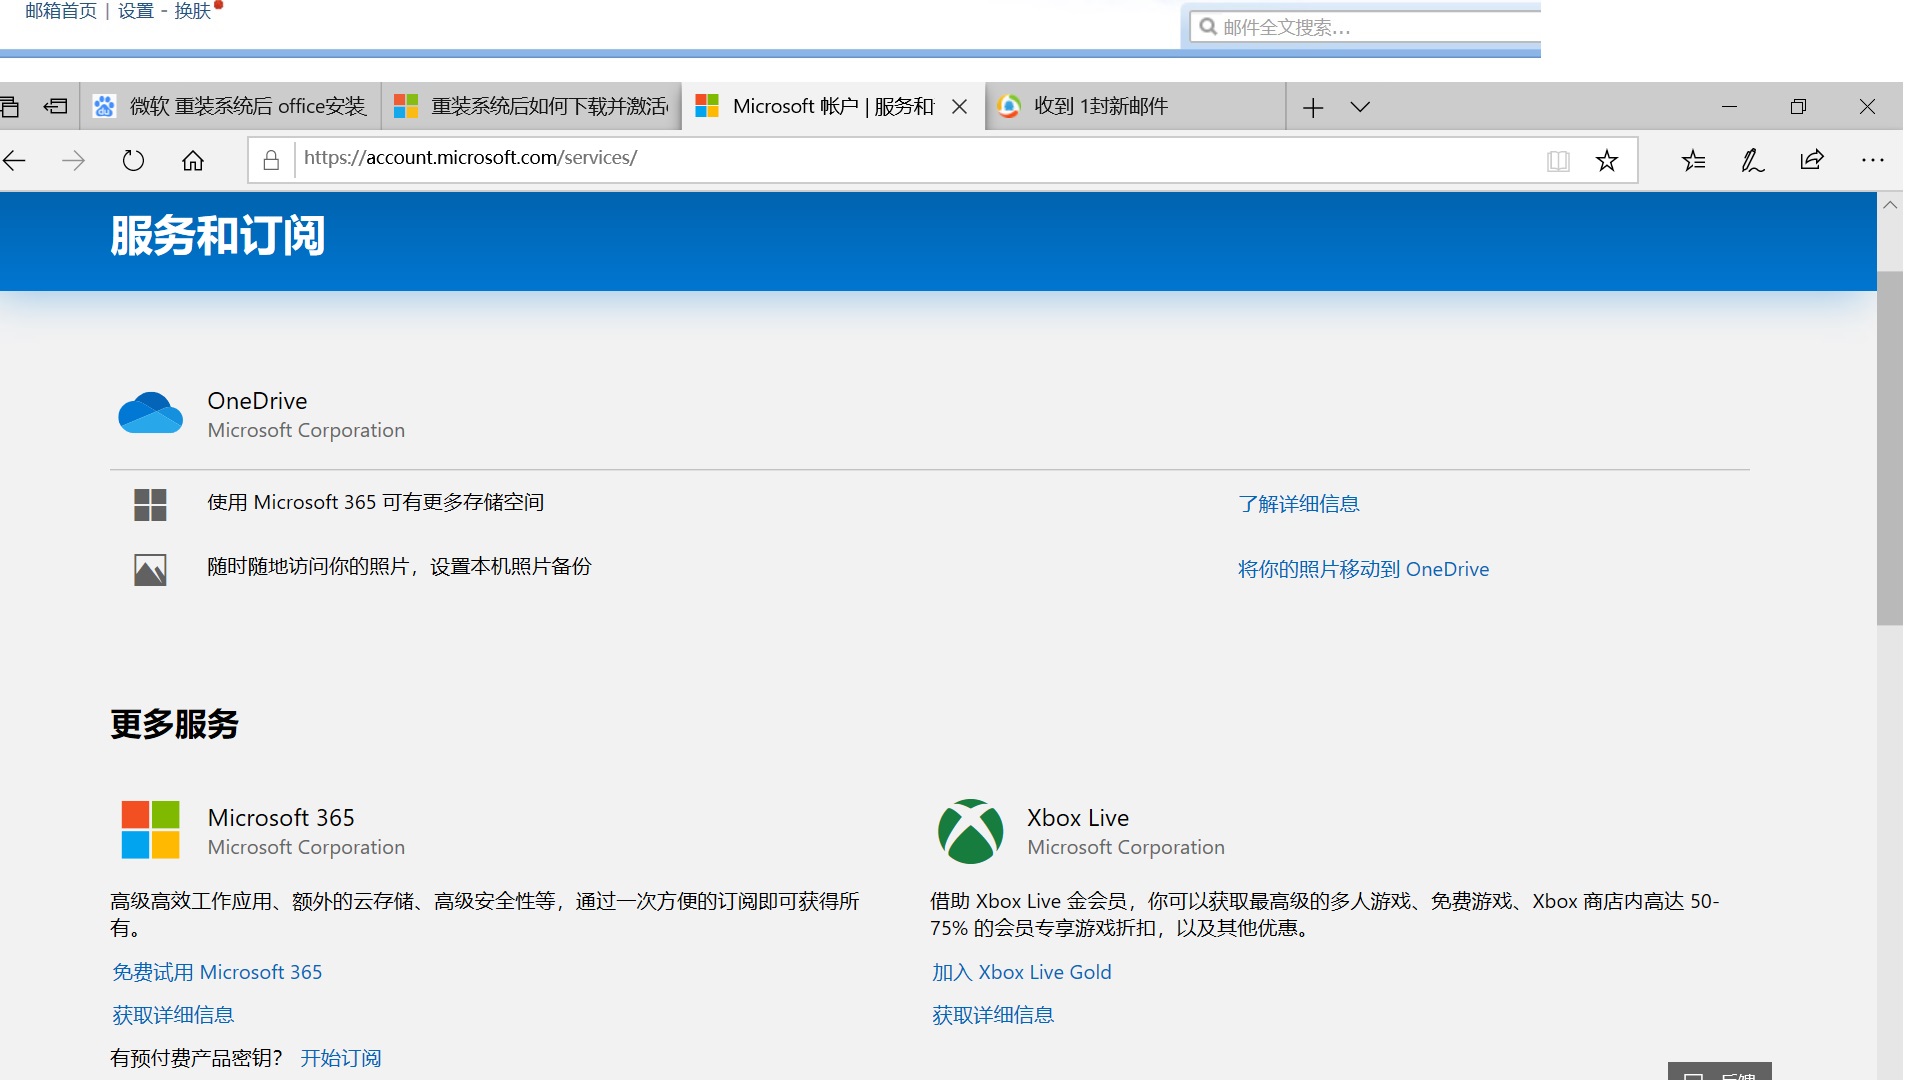Screen dimensions: 1920x1080
Task: Click the lock icon beside the URL
Action: (271, 160)
